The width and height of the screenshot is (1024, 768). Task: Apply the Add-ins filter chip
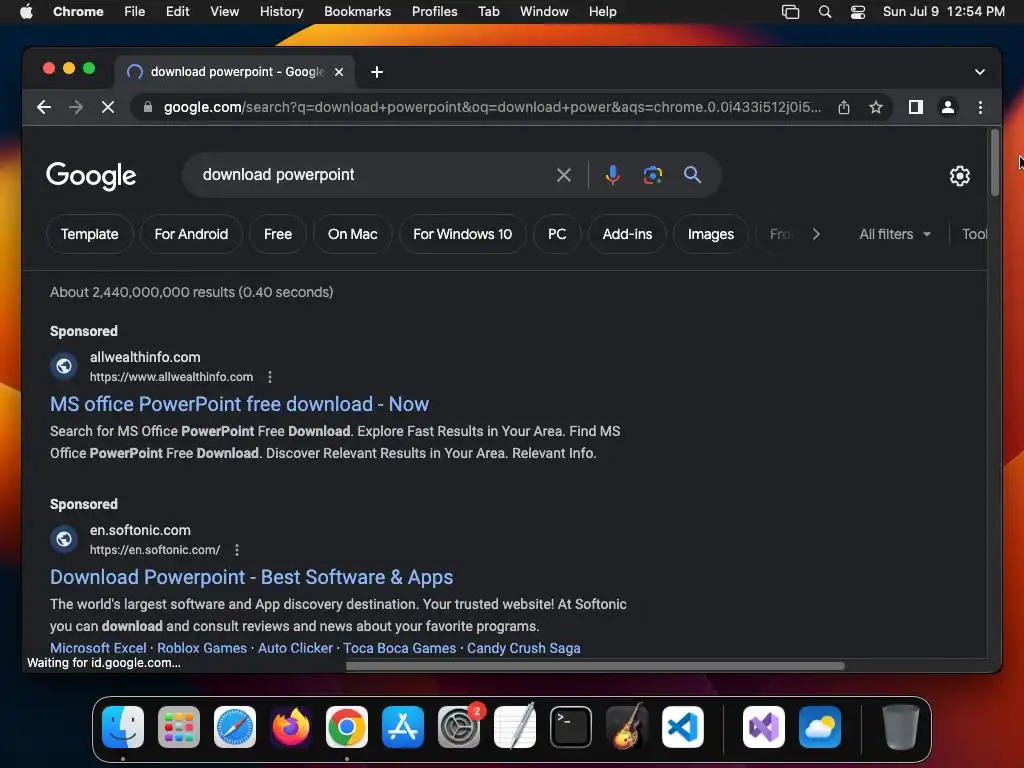[627, 234]
